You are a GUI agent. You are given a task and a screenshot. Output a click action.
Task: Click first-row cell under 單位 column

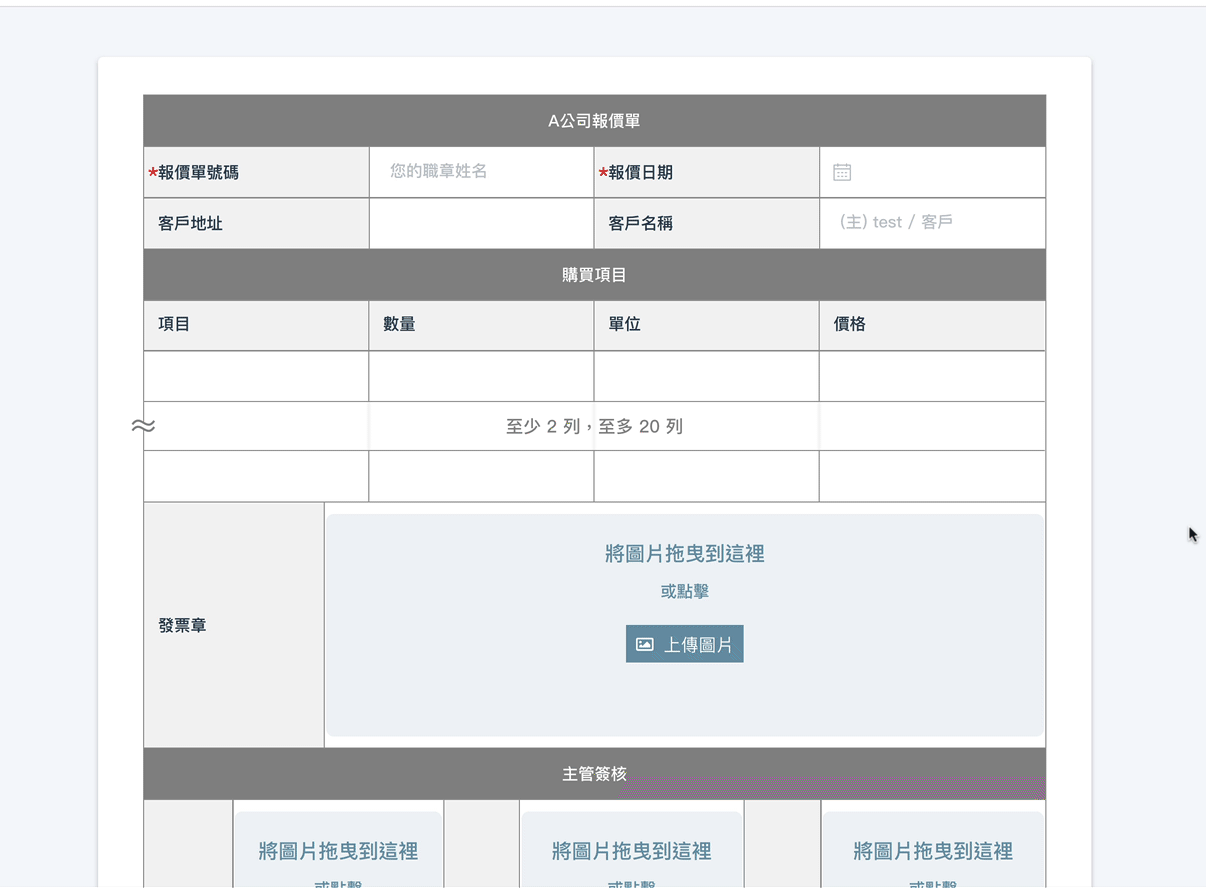tap(706, 376)
